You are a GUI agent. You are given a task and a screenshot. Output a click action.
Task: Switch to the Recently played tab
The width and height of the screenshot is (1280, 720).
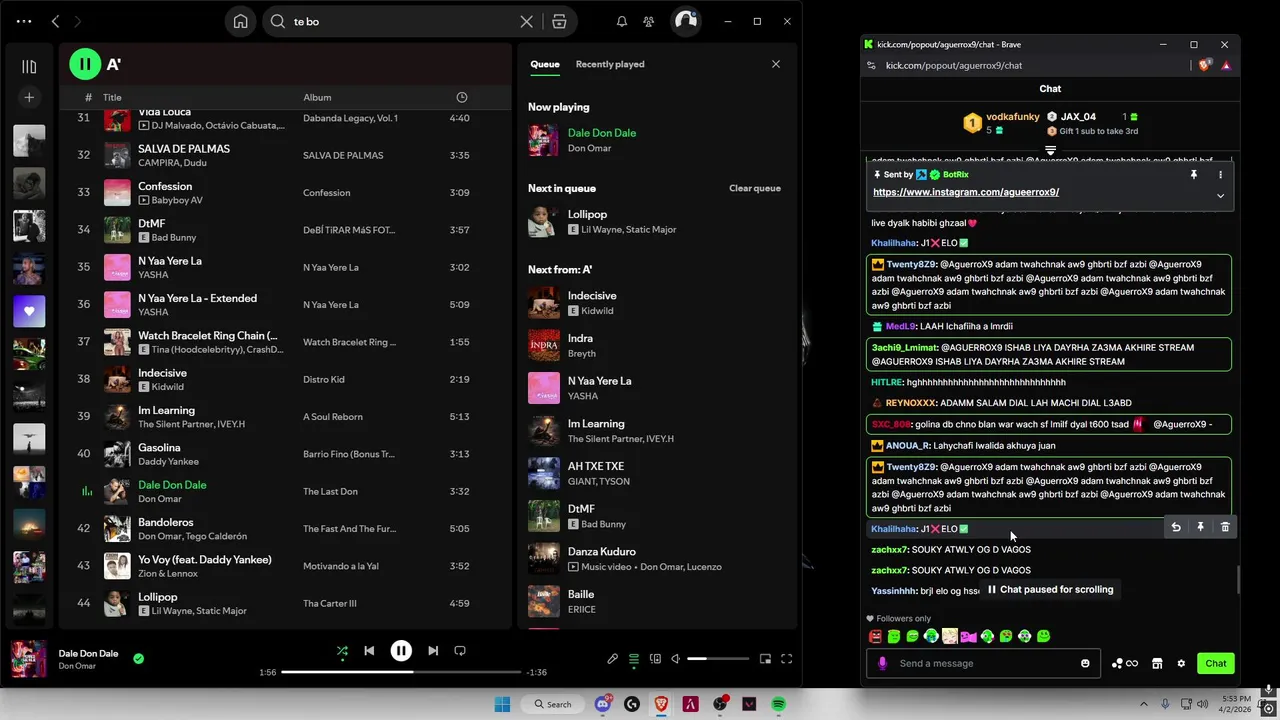click(610, 64)
